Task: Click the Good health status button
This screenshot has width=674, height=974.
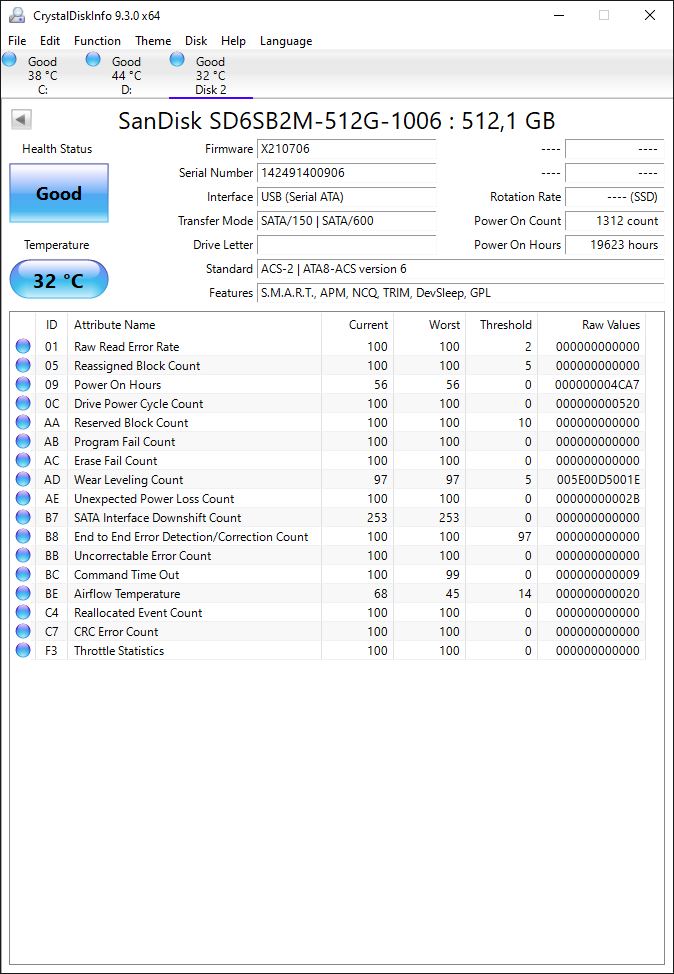Action: 59,193
